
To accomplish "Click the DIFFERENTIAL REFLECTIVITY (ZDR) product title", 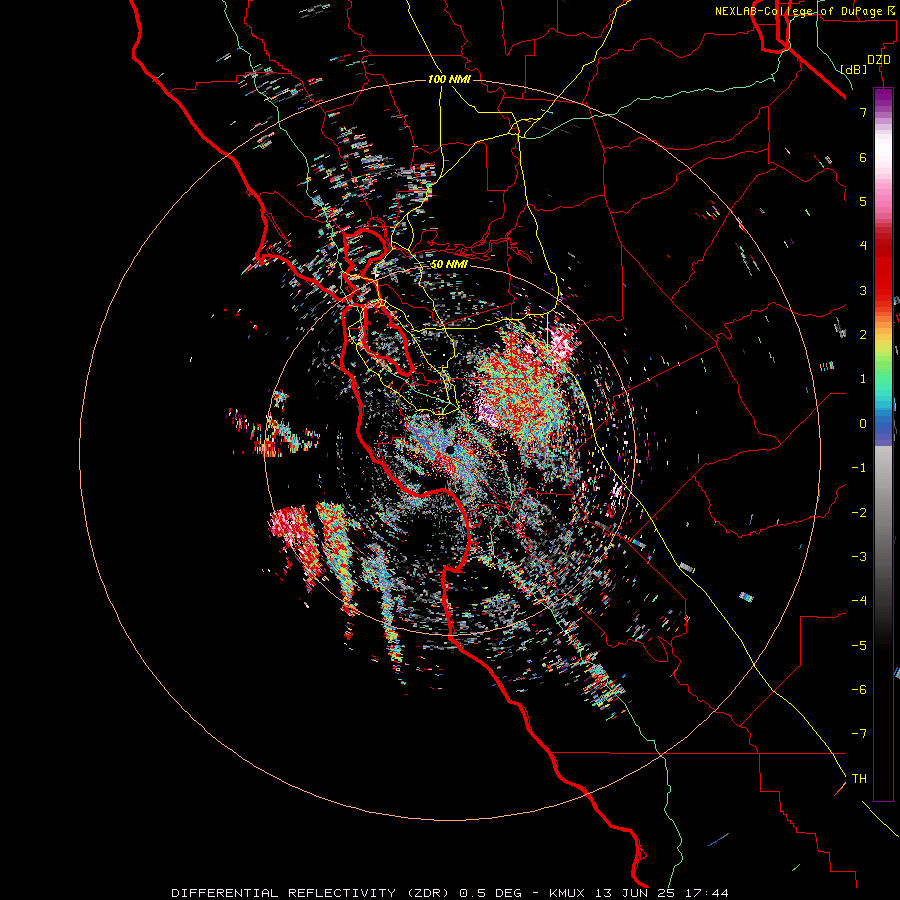I will pos(312,893).
